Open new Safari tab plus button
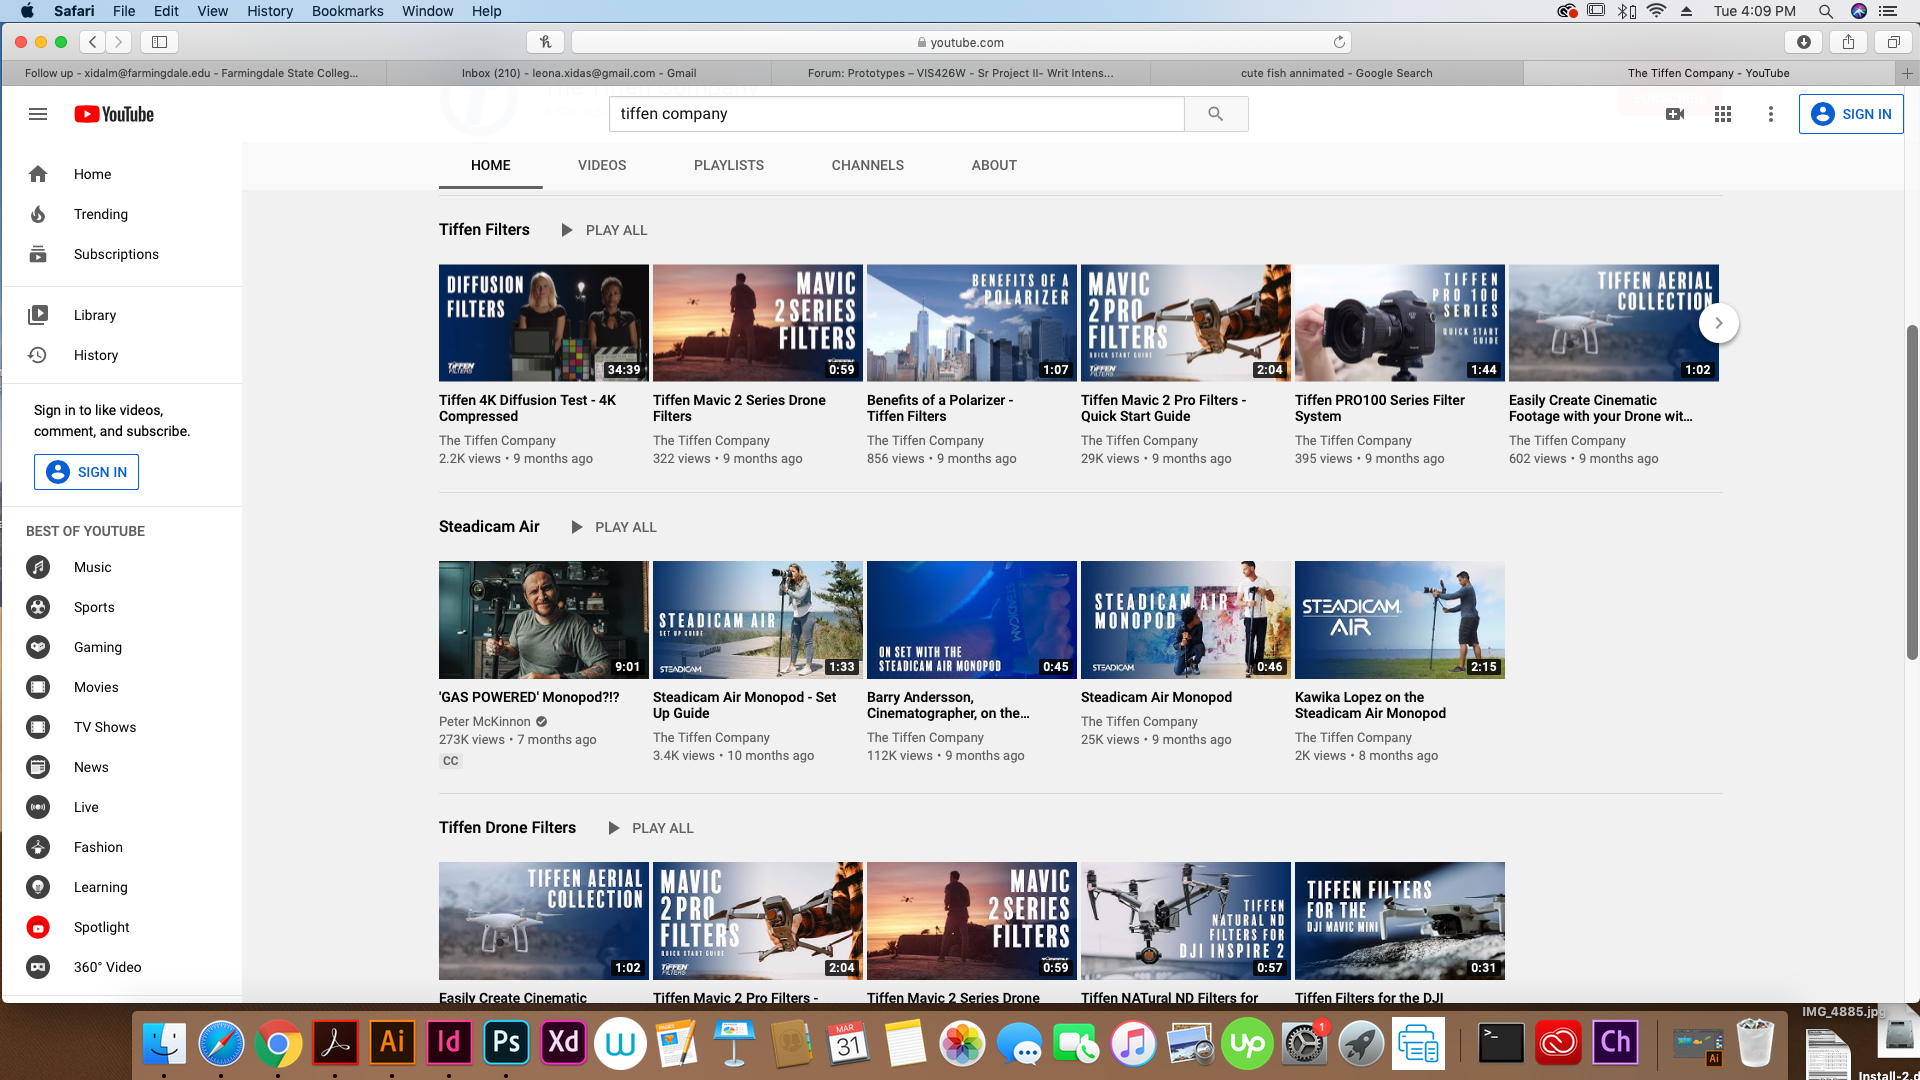The image size is (1920, 1080). [1907, 73]
